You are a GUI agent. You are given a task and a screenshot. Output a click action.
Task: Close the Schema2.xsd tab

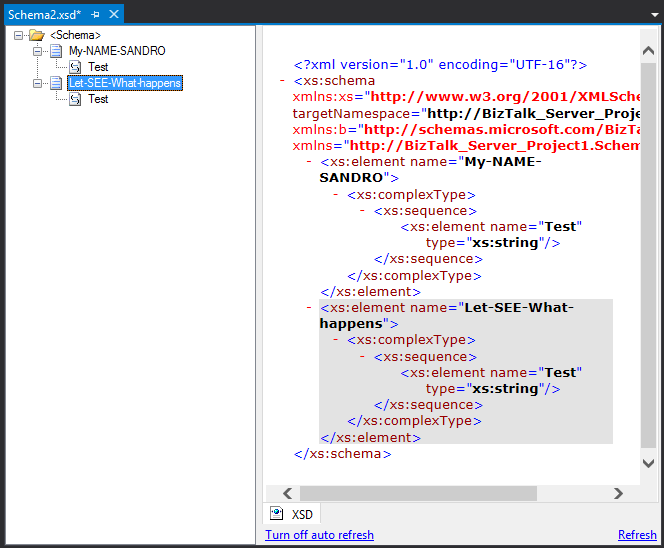pyautogui.click(x=114, y=14)
